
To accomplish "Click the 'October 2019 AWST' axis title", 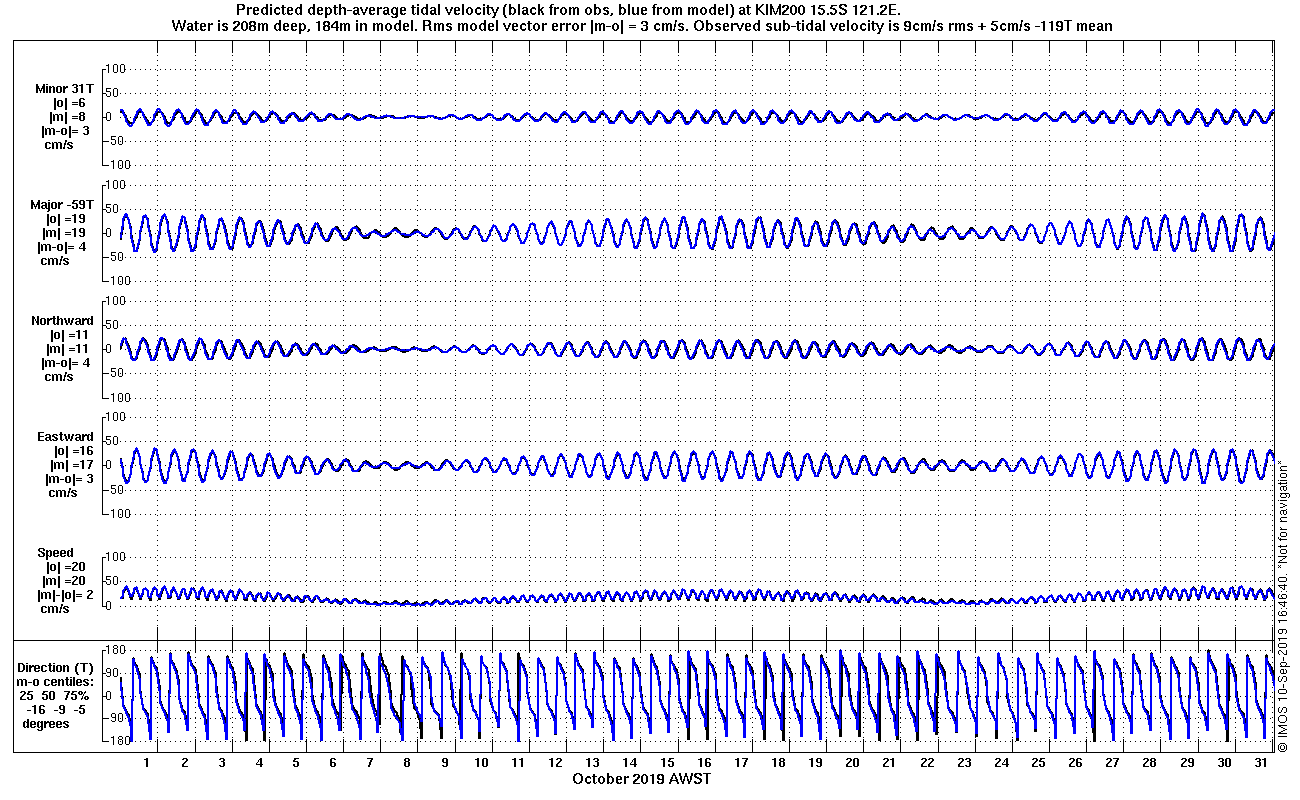I will [x=641, y=778].
